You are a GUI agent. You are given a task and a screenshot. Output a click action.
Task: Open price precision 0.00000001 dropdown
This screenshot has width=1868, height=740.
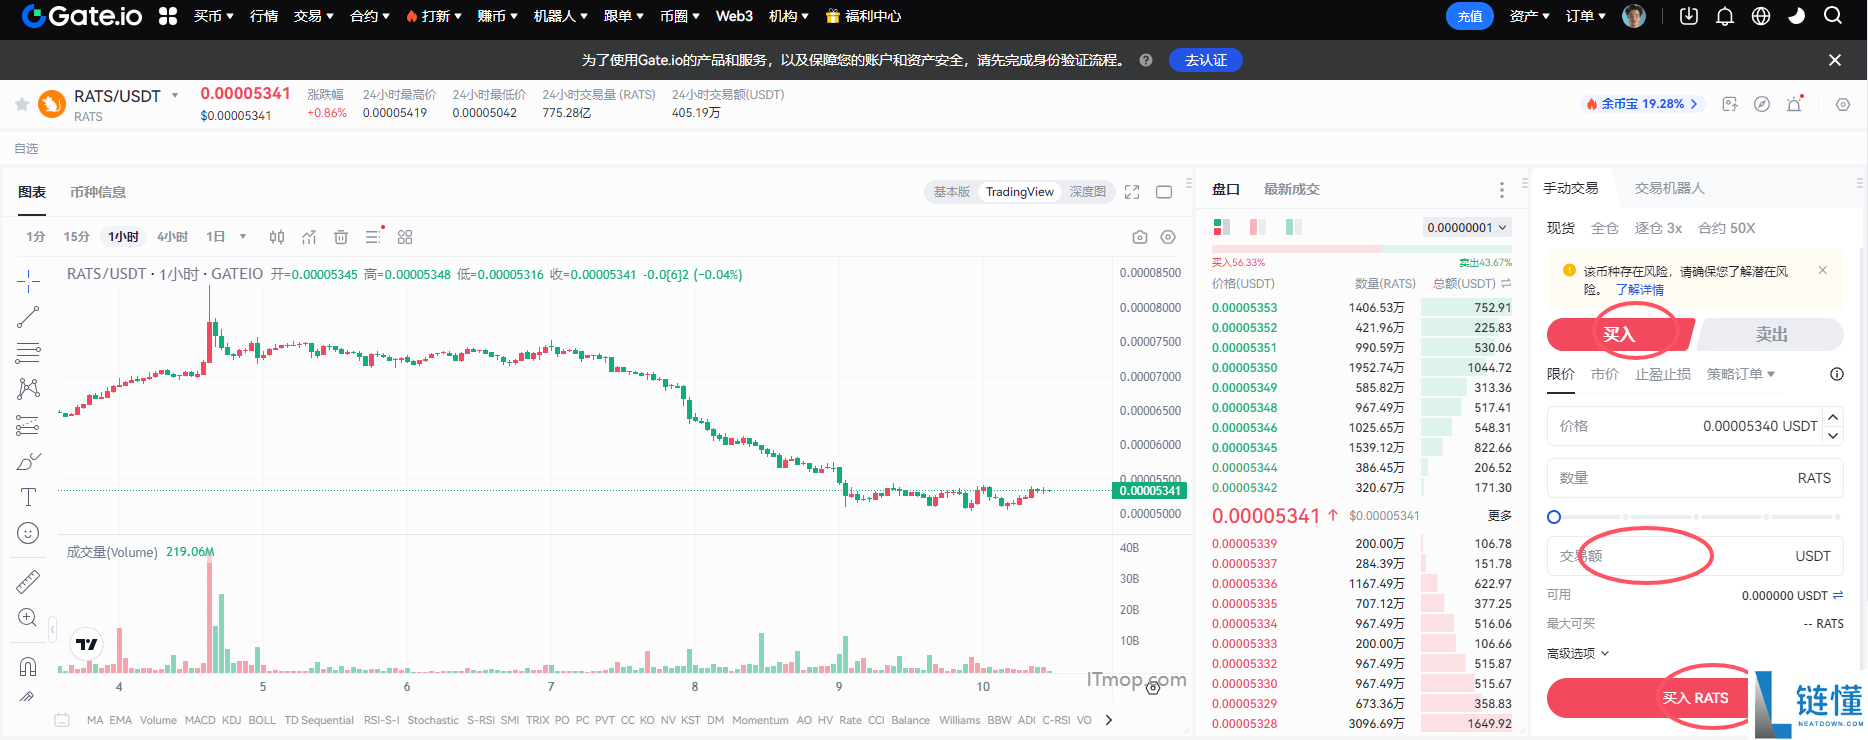(1467, 227)
